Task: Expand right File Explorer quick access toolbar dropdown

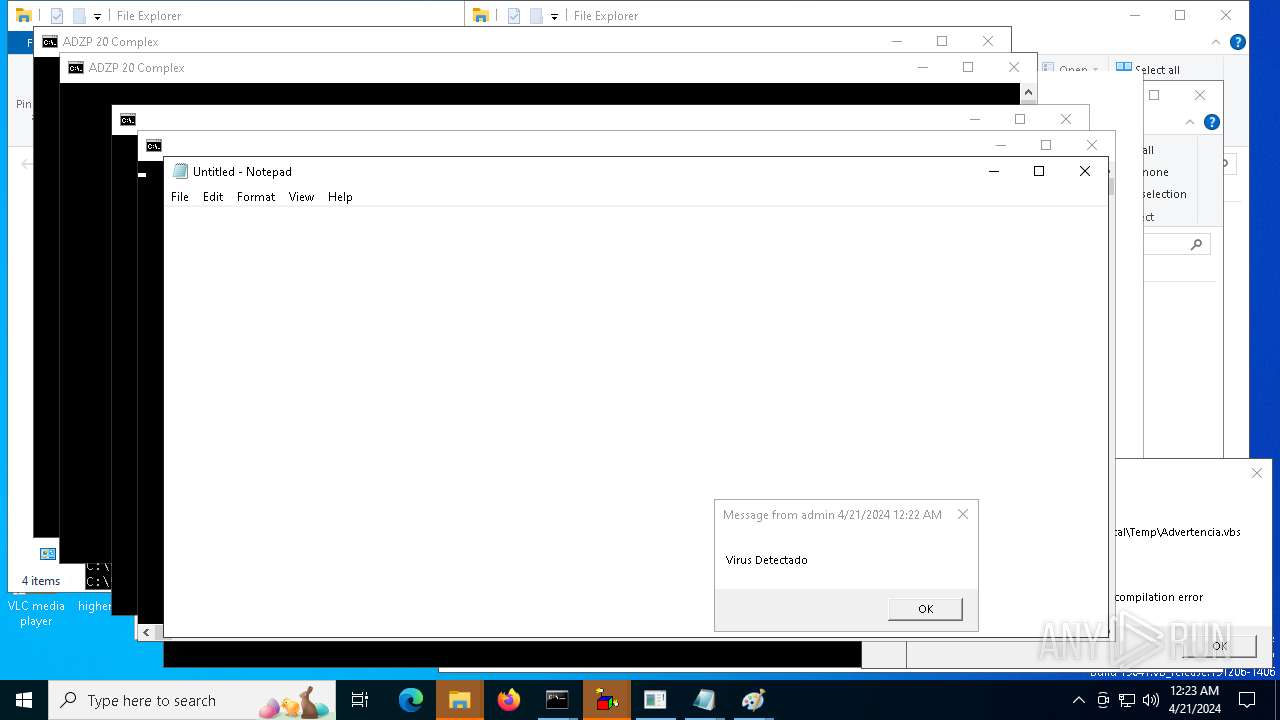Action: [x=554, y=17]
